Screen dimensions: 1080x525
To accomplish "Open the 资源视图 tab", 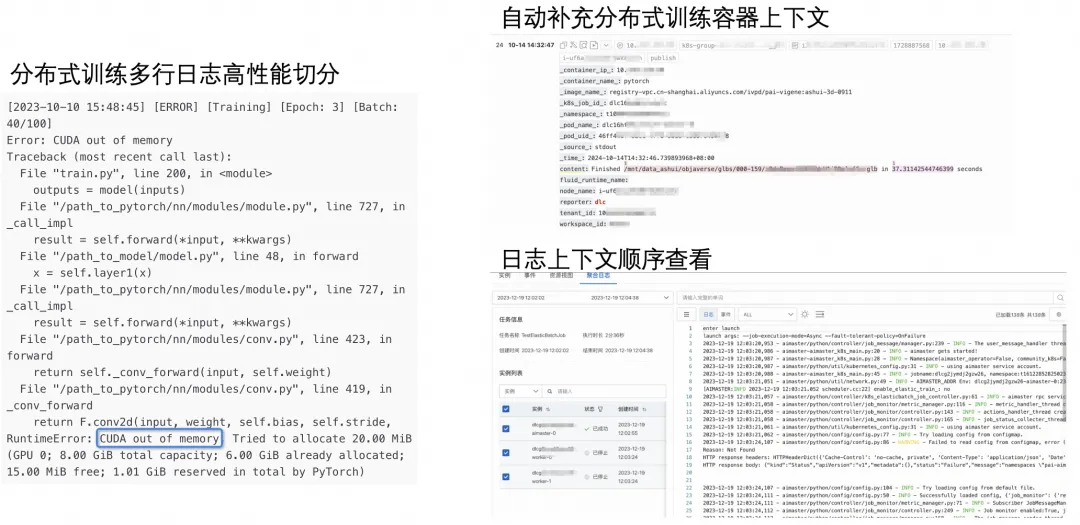I will (561, 276).
